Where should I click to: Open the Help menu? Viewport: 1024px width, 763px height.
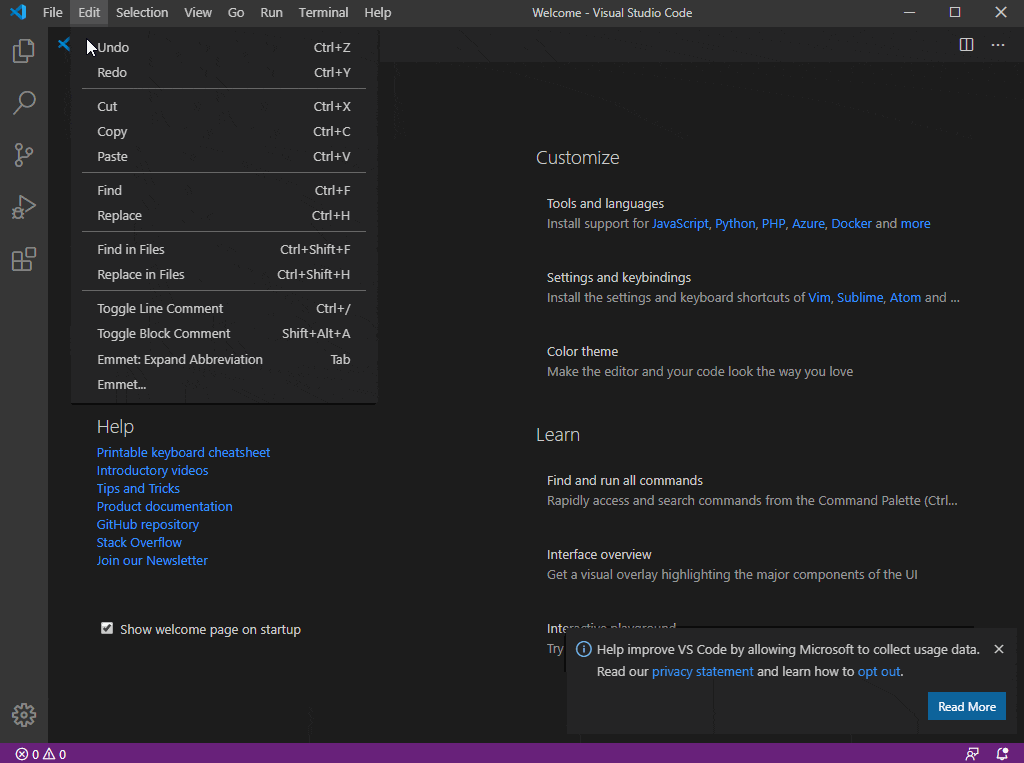pos(377,12)
